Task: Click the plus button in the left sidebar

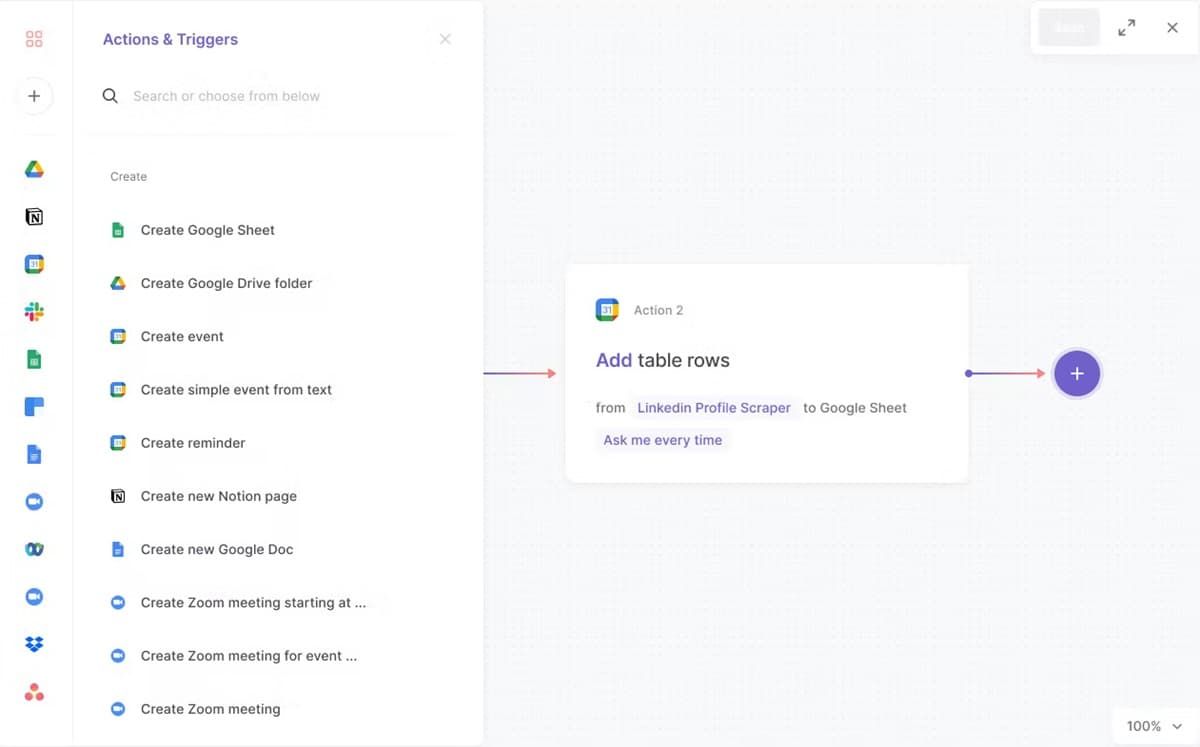Action: 34,96
